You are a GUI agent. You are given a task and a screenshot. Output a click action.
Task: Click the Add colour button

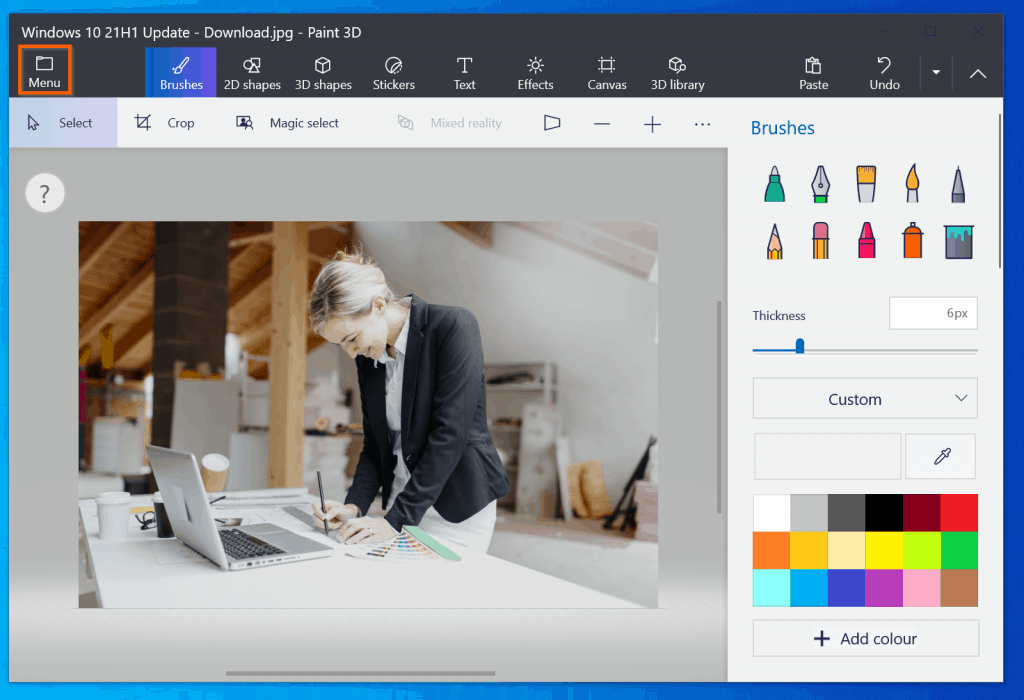pyautogui.click(x=865, y=638)
